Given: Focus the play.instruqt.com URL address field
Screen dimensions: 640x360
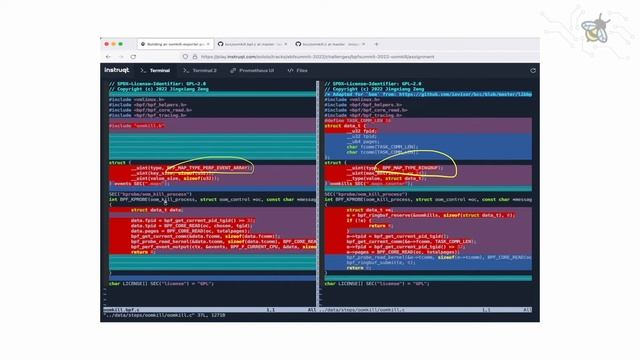Looking at the screenshot, I should click(317, 57).
